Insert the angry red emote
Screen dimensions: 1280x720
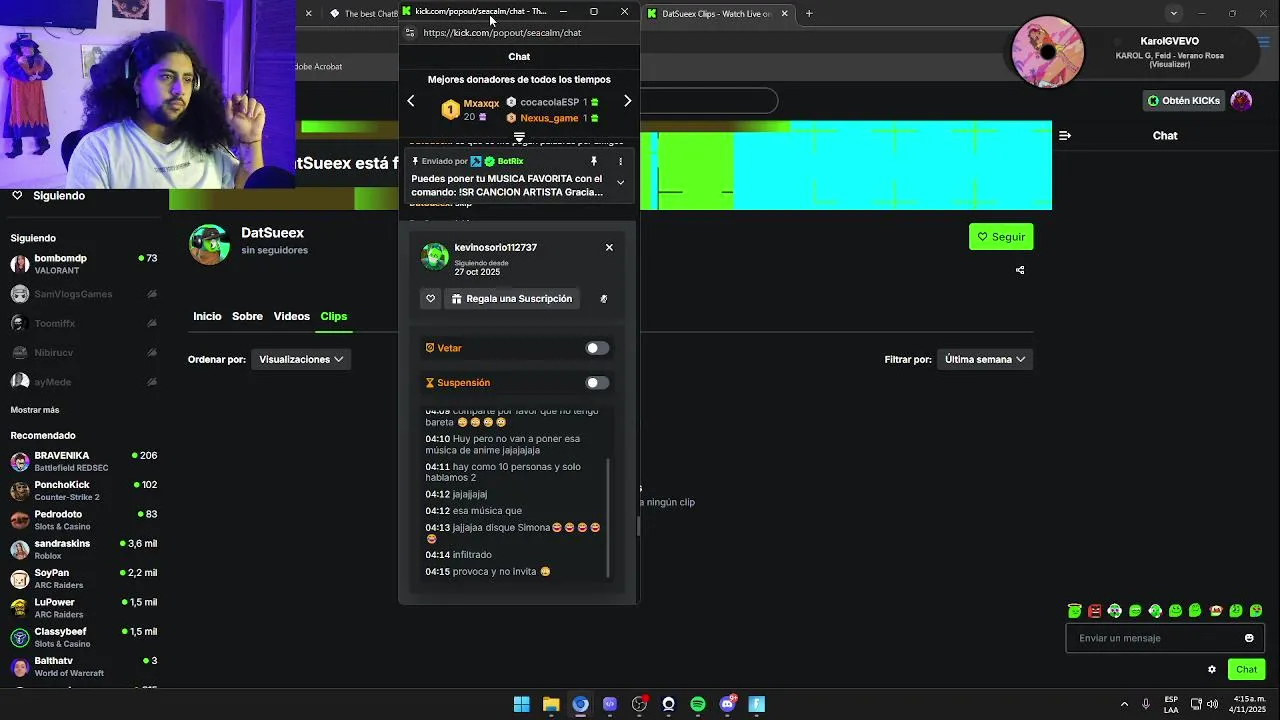click(x=1095, y=611)
